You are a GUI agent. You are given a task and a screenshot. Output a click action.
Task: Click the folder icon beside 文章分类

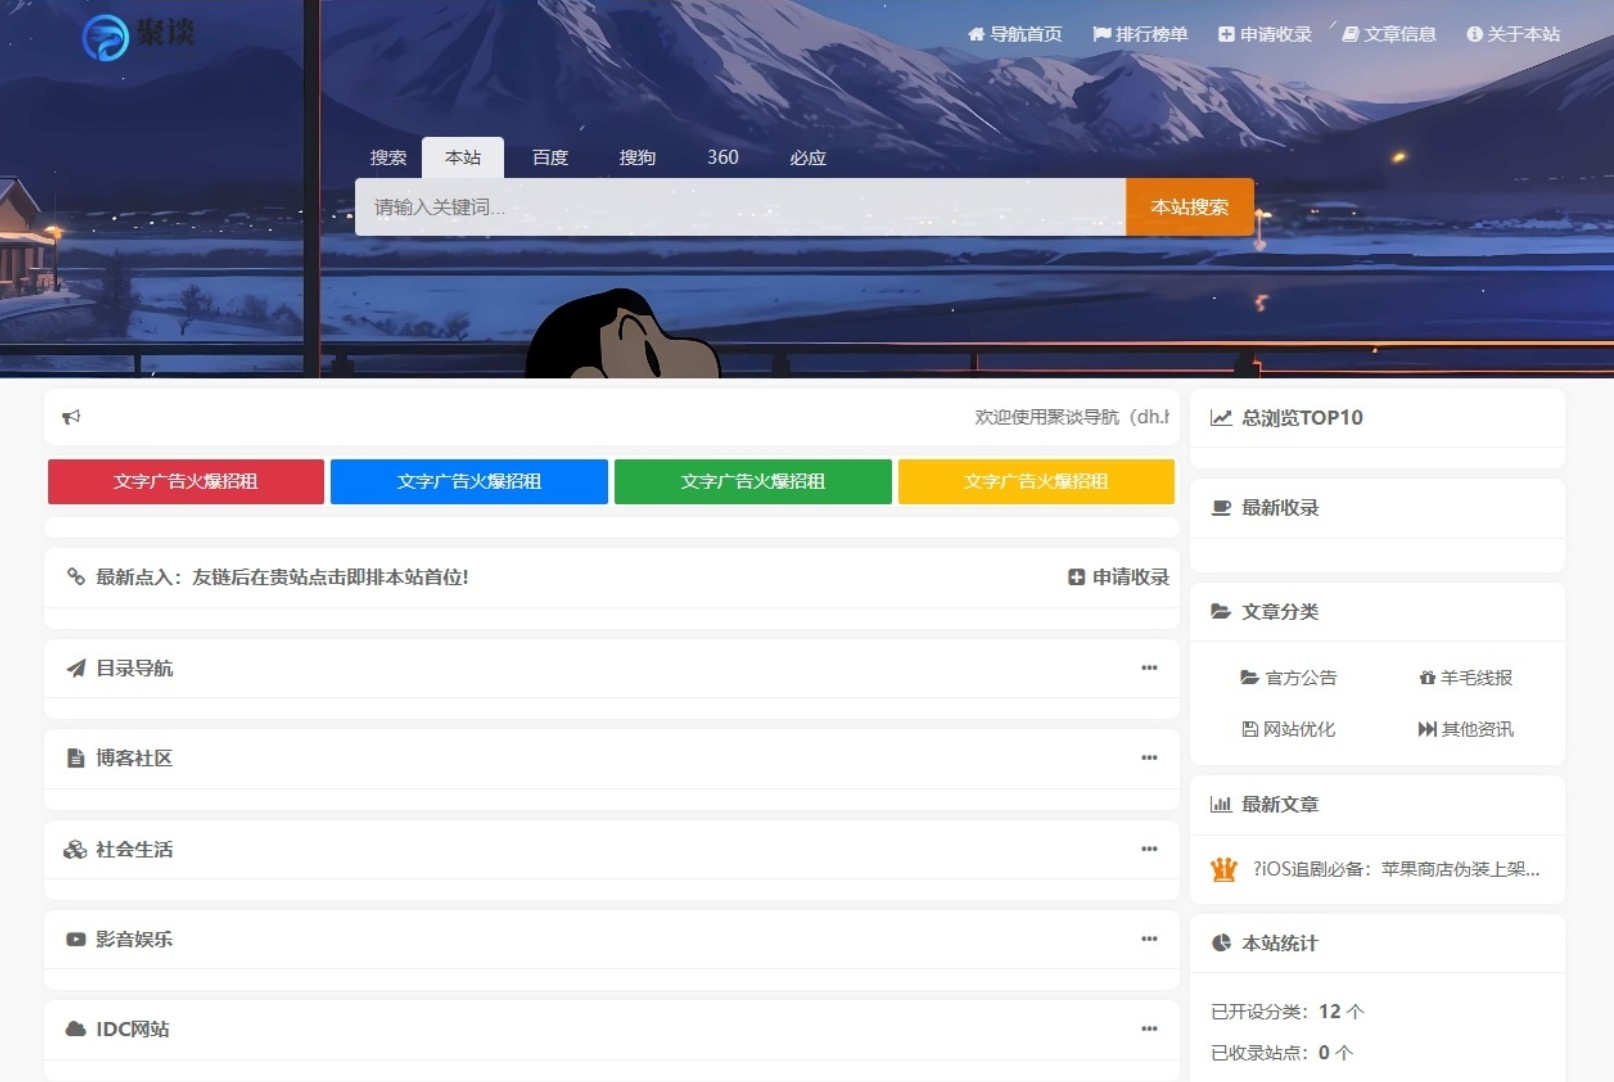(1220, 611)
